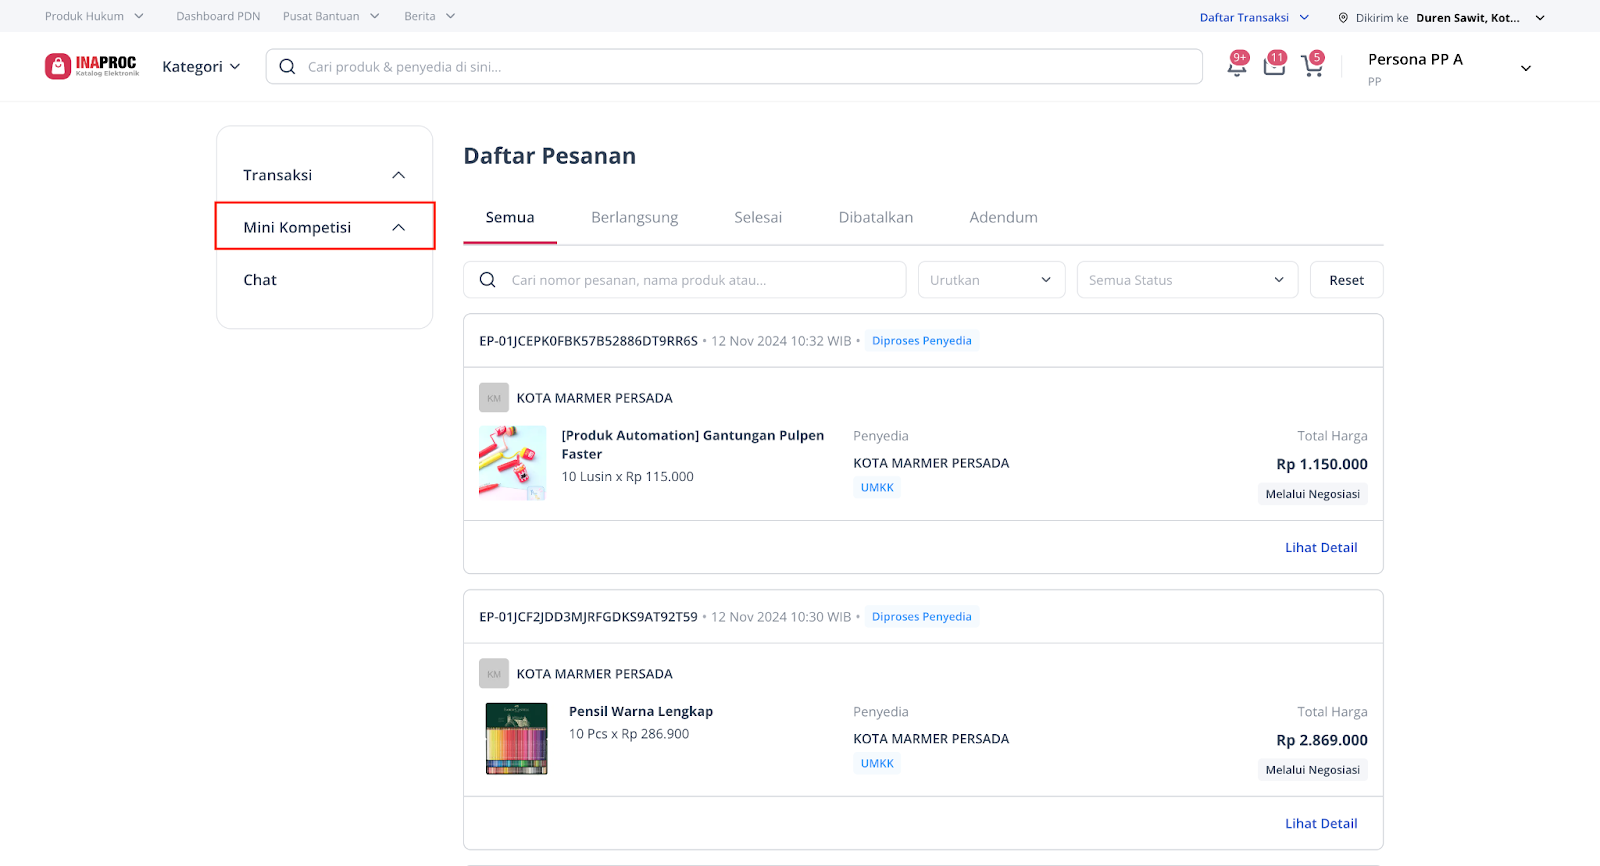Collapse the Transaksi sidebar section
The image size is (1600, 866).
coord(398,175)
